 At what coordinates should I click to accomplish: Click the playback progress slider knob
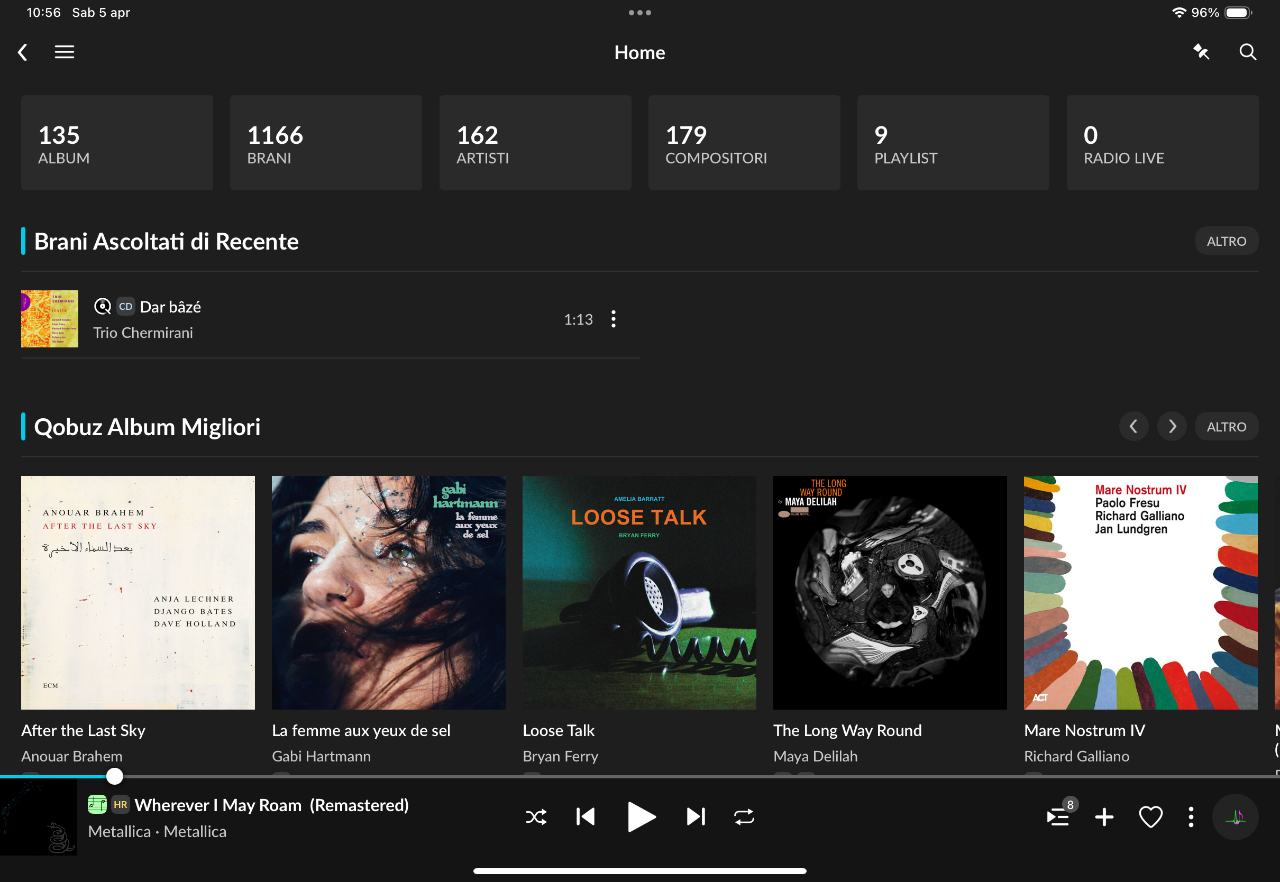click(x=115, y=776)
